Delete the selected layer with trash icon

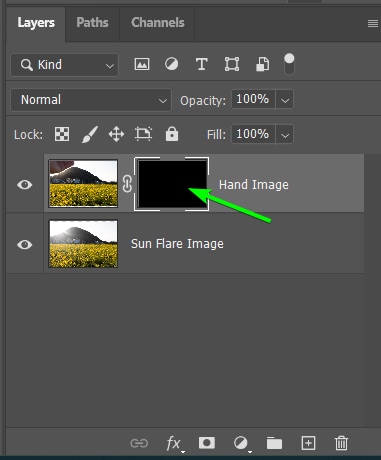point(341,443)
